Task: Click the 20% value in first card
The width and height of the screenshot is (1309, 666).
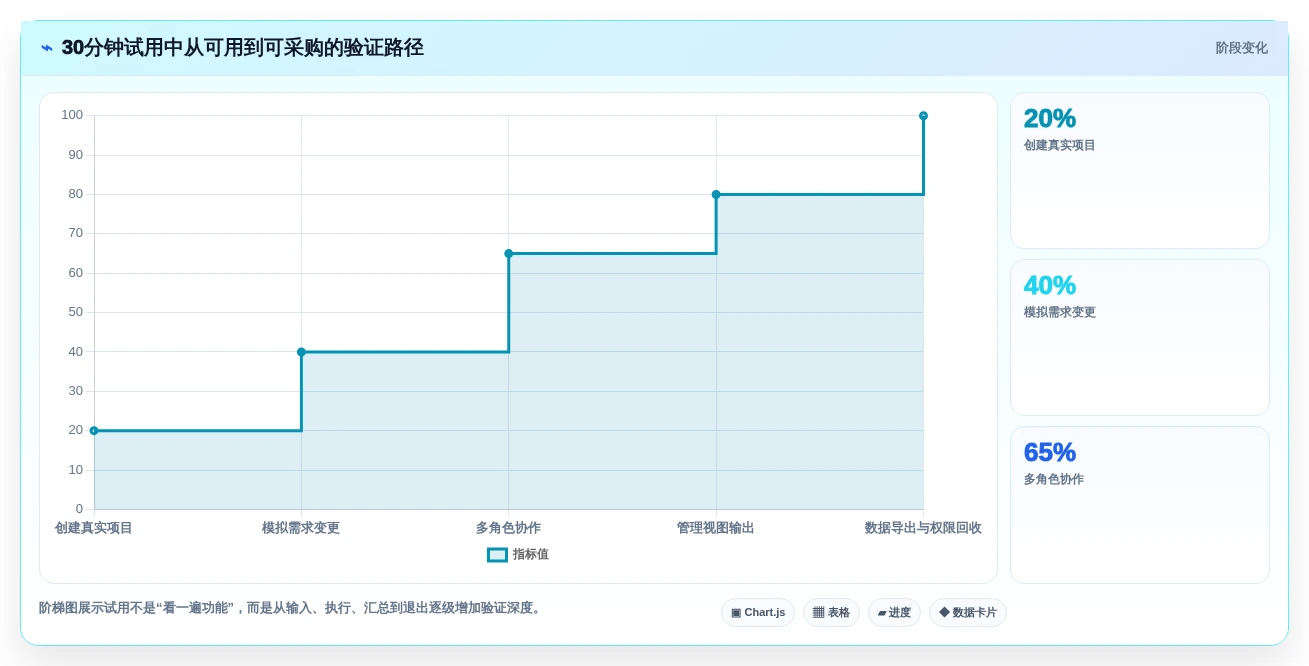Action: pos(1050,118)
